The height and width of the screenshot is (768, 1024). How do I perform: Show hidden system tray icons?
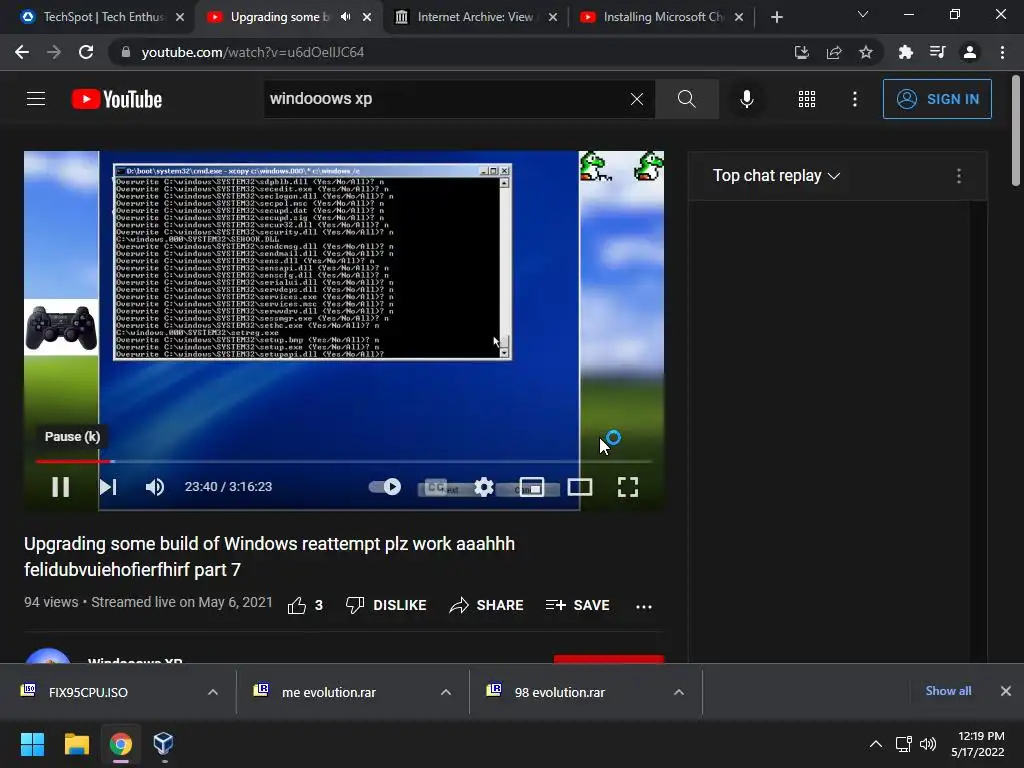point(876,744)
